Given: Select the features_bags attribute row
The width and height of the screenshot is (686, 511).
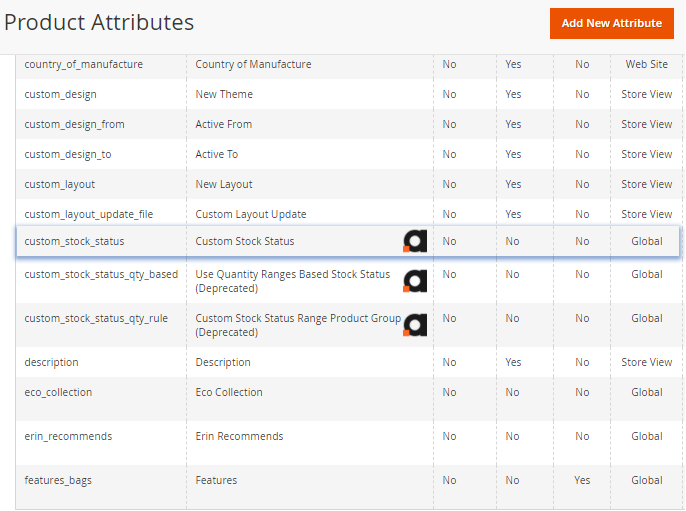Looking at the screenshot, I should click(x=58, y=480).
